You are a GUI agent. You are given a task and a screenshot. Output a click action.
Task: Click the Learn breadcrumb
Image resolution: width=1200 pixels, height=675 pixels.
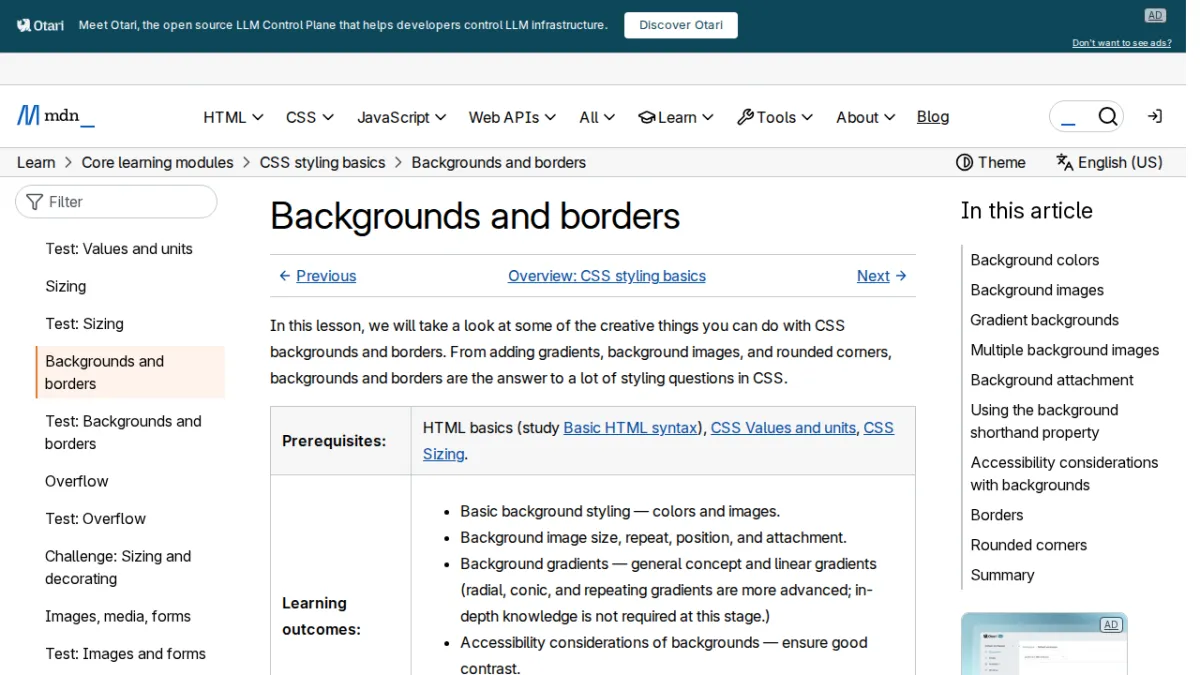pos(36,162)
